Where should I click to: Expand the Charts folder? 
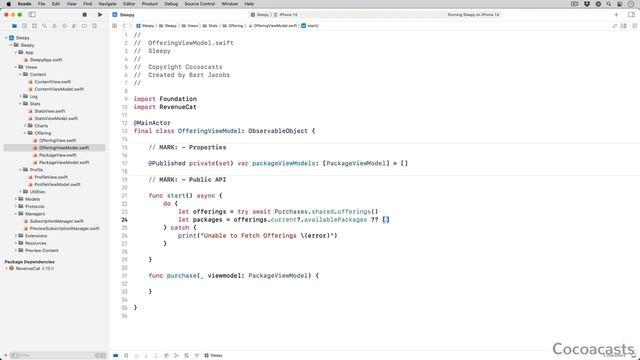pyautogui.click(x=25, y=126)
